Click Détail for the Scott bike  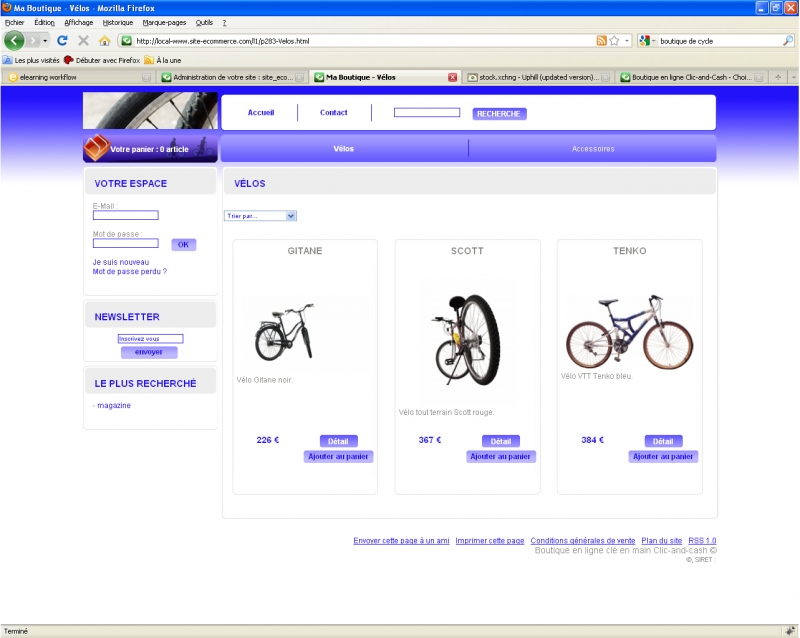501,441
